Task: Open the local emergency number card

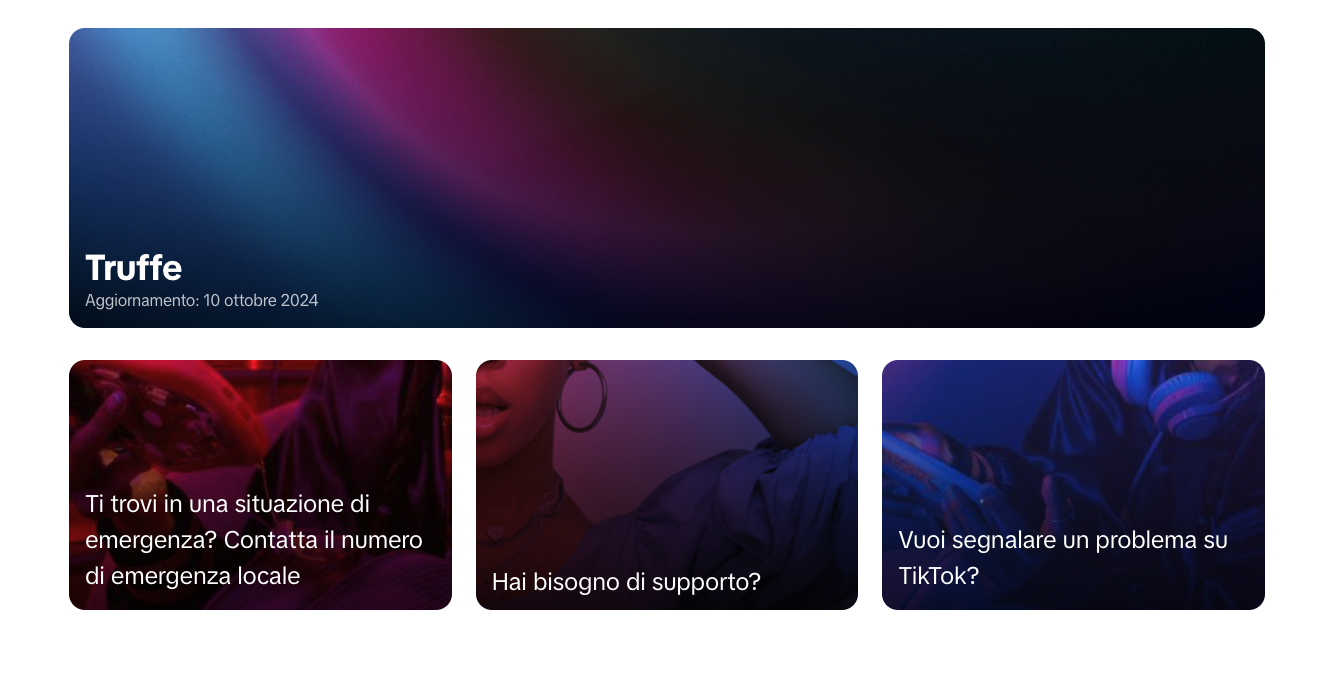Action: click(260, 485)
